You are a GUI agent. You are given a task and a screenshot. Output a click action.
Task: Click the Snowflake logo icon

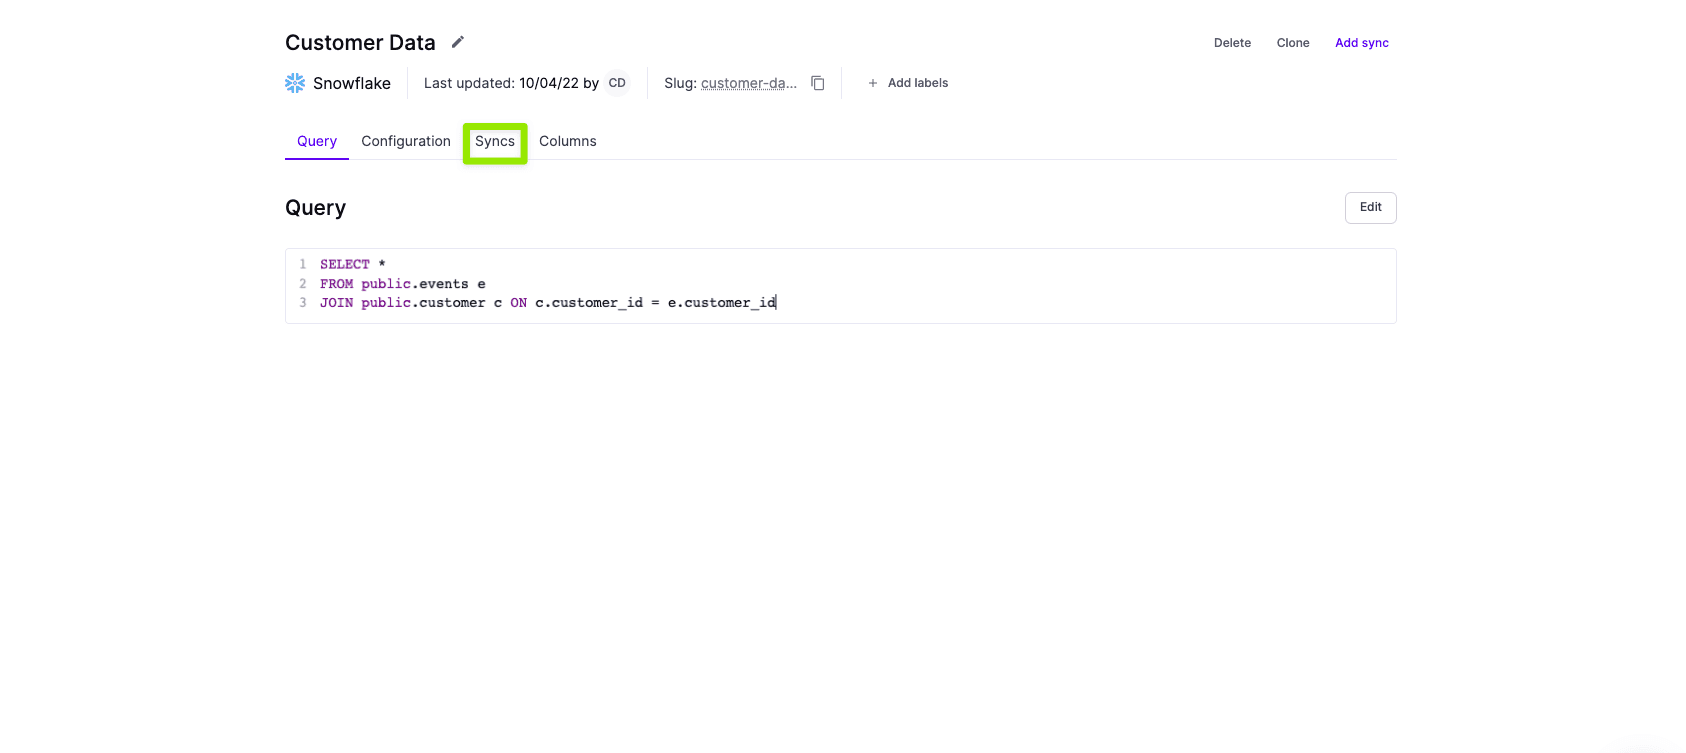[295, 83]
